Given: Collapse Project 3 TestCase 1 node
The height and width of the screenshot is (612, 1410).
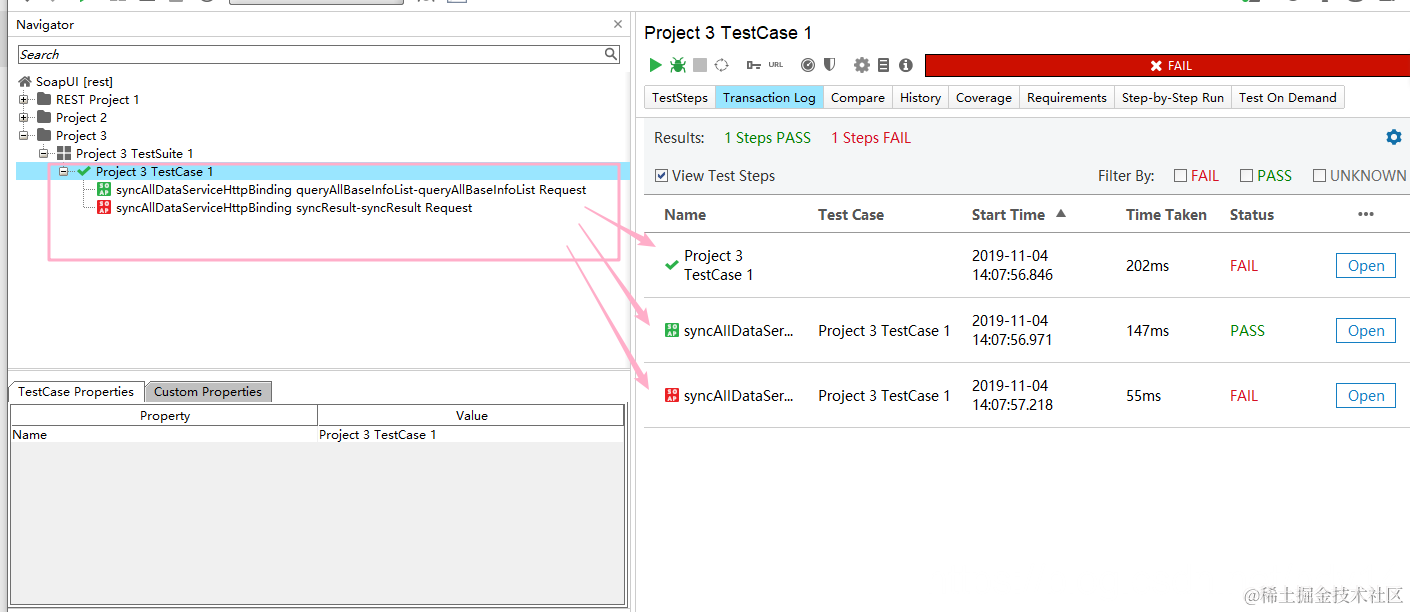Looking at the screenshot, I should tap(64, 171).
